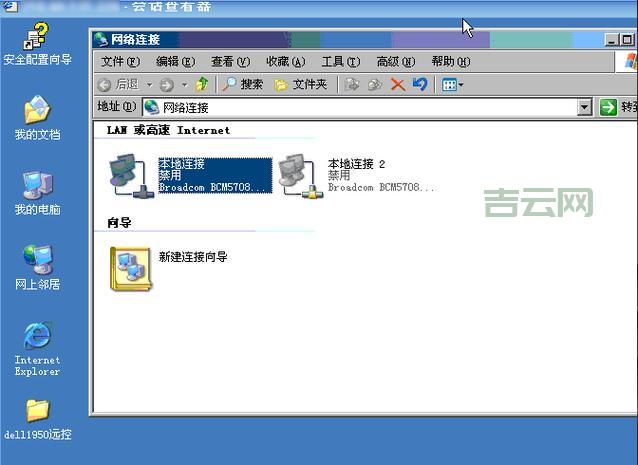Image resolution: width=638 pixels, height=465 pixels.
Task: Open the 我的文档 desktop icon
Action: pyautogui.click(x=37, y=118)
